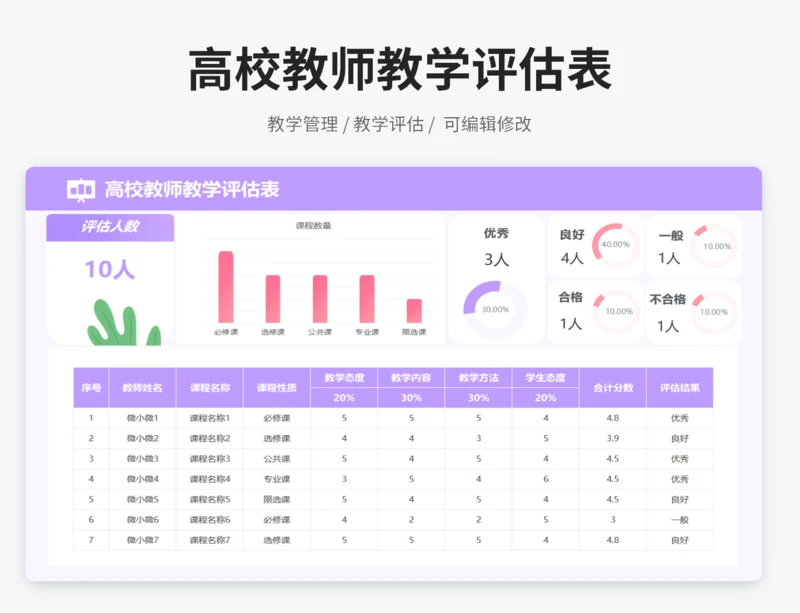Screen dimensions: 800x613
Task: Click the 10.00% donut chart beside 一般
Action: point(715,246)
